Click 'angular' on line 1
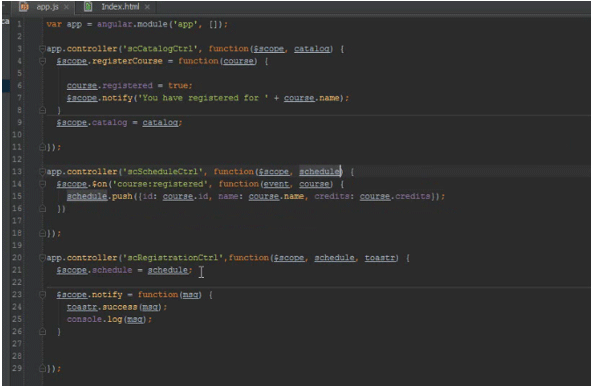Viewport: 593px width, 388px height. 115,24
